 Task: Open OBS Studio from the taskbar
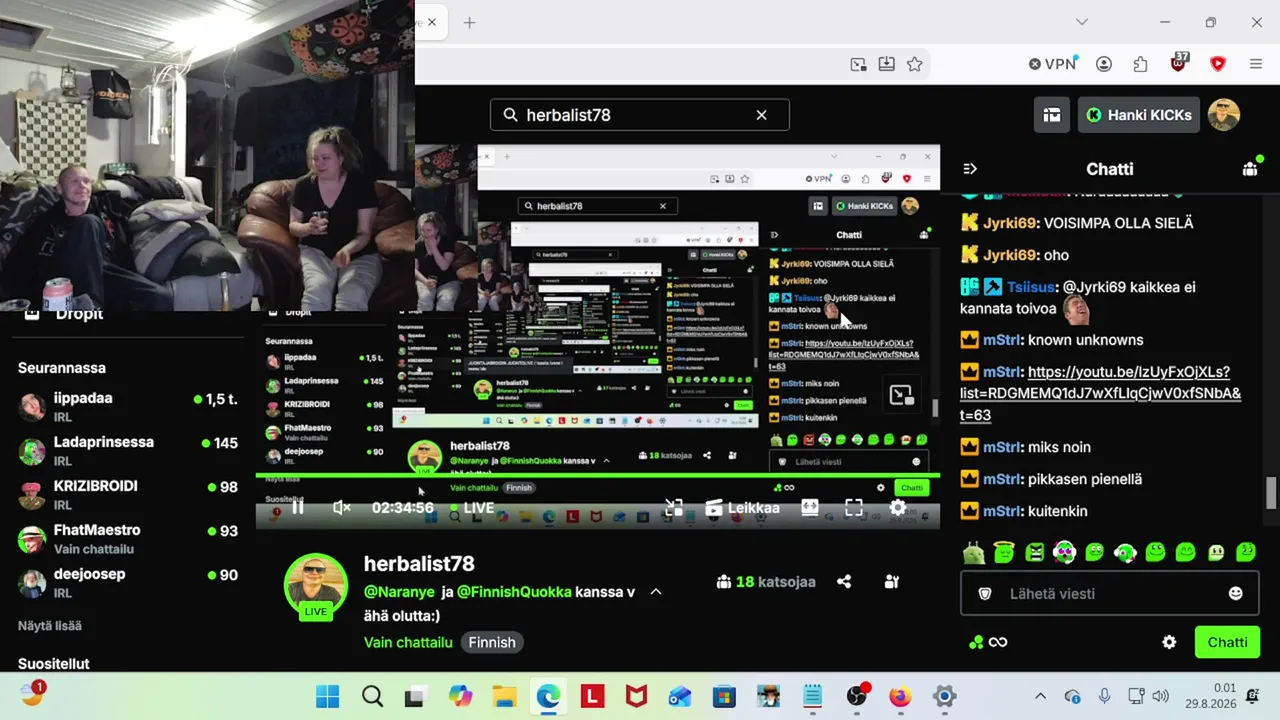[x=857, y=696]
